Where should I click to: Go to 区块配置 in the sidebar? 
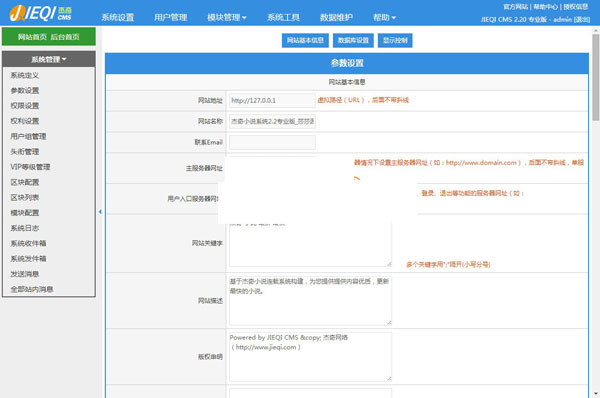25,182
